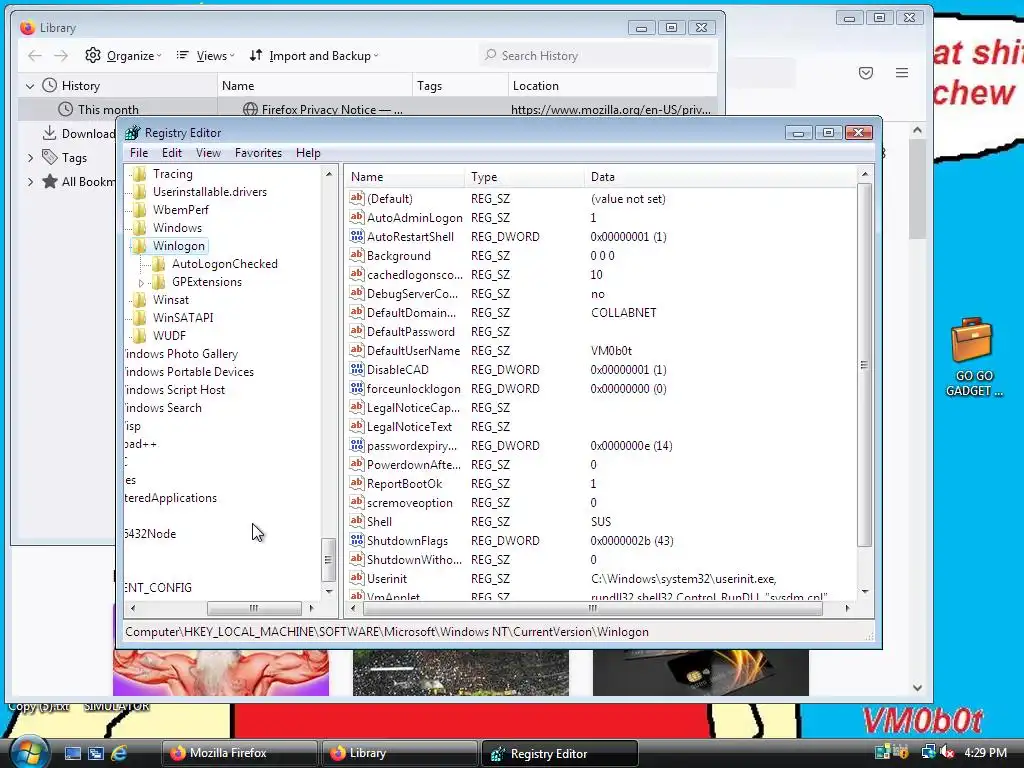Click the Library back arrow button

click(x=35, y=56)
